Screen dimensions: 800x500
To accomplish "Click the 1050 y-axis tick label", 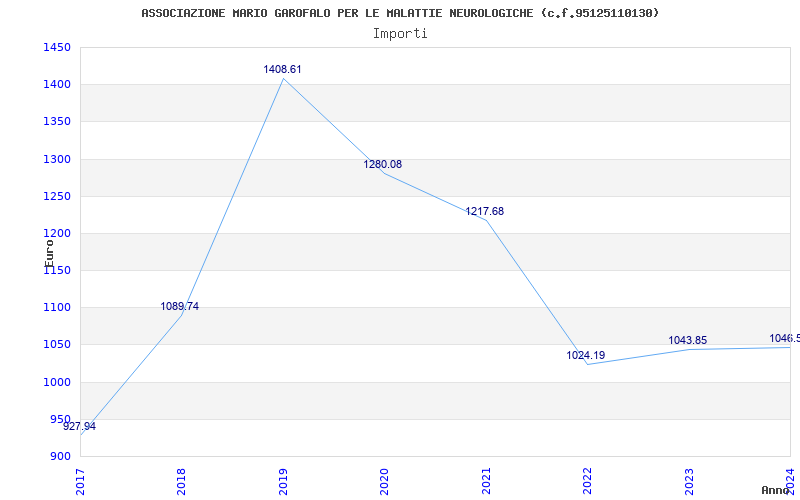I will click(x=57, y=345).
